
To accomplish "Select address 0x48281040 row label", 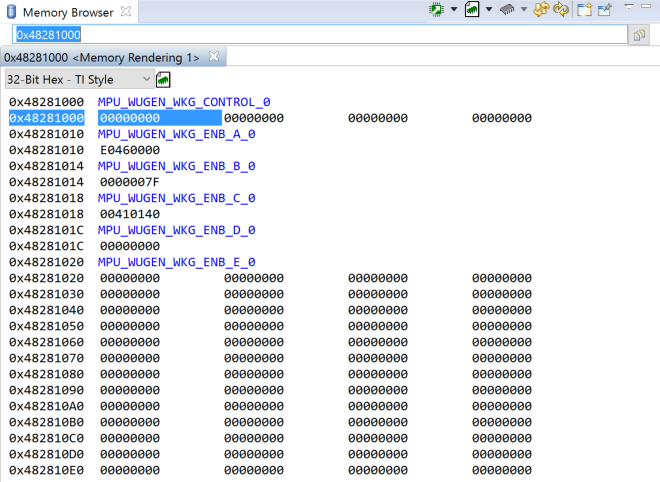I will point(46,310).
